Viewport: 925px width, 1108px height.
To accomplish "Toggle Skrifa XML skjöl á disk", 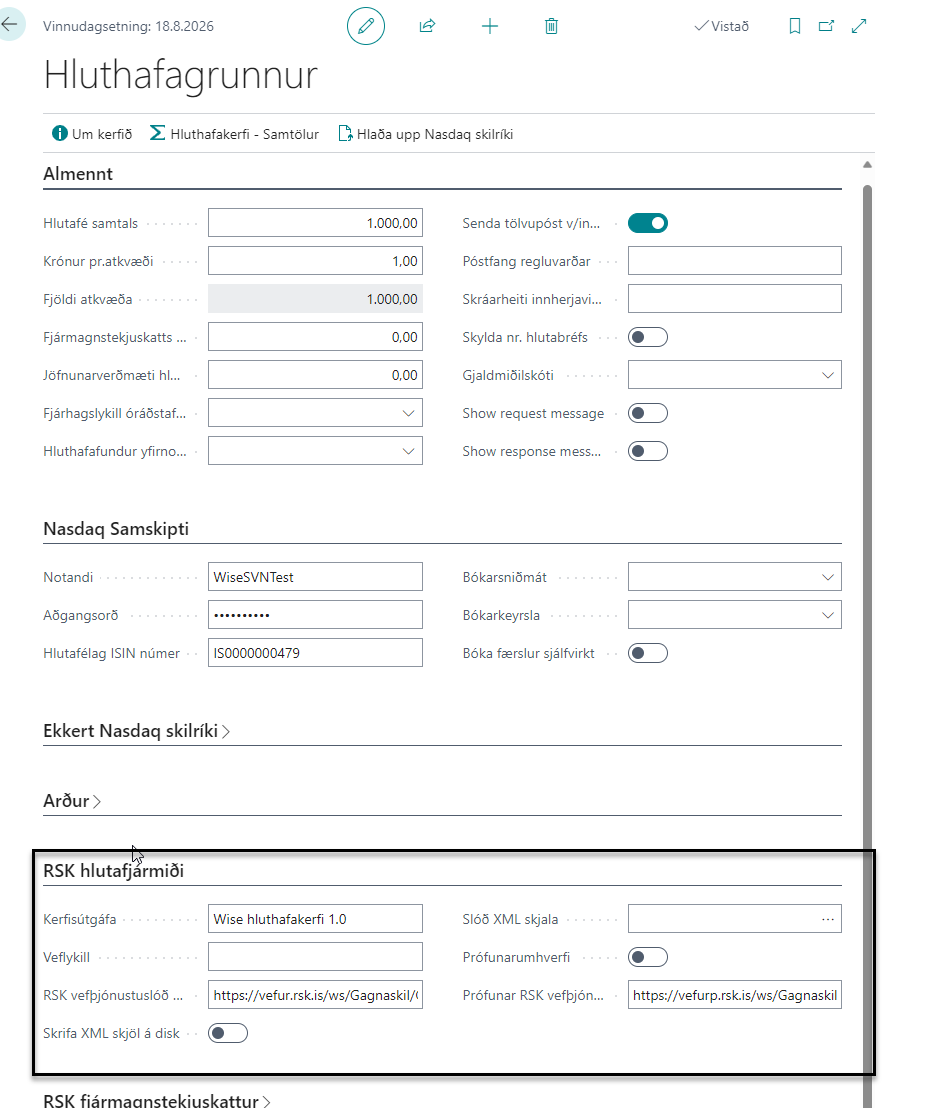I will coord(227,1033).
